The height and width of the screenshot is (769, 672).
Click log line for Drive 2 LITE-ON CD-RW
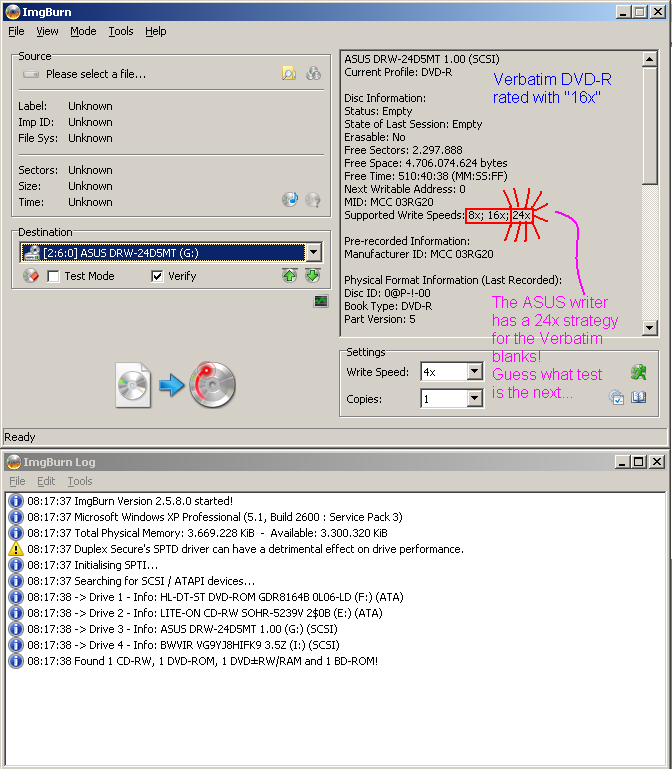click(x=205, y=613)
